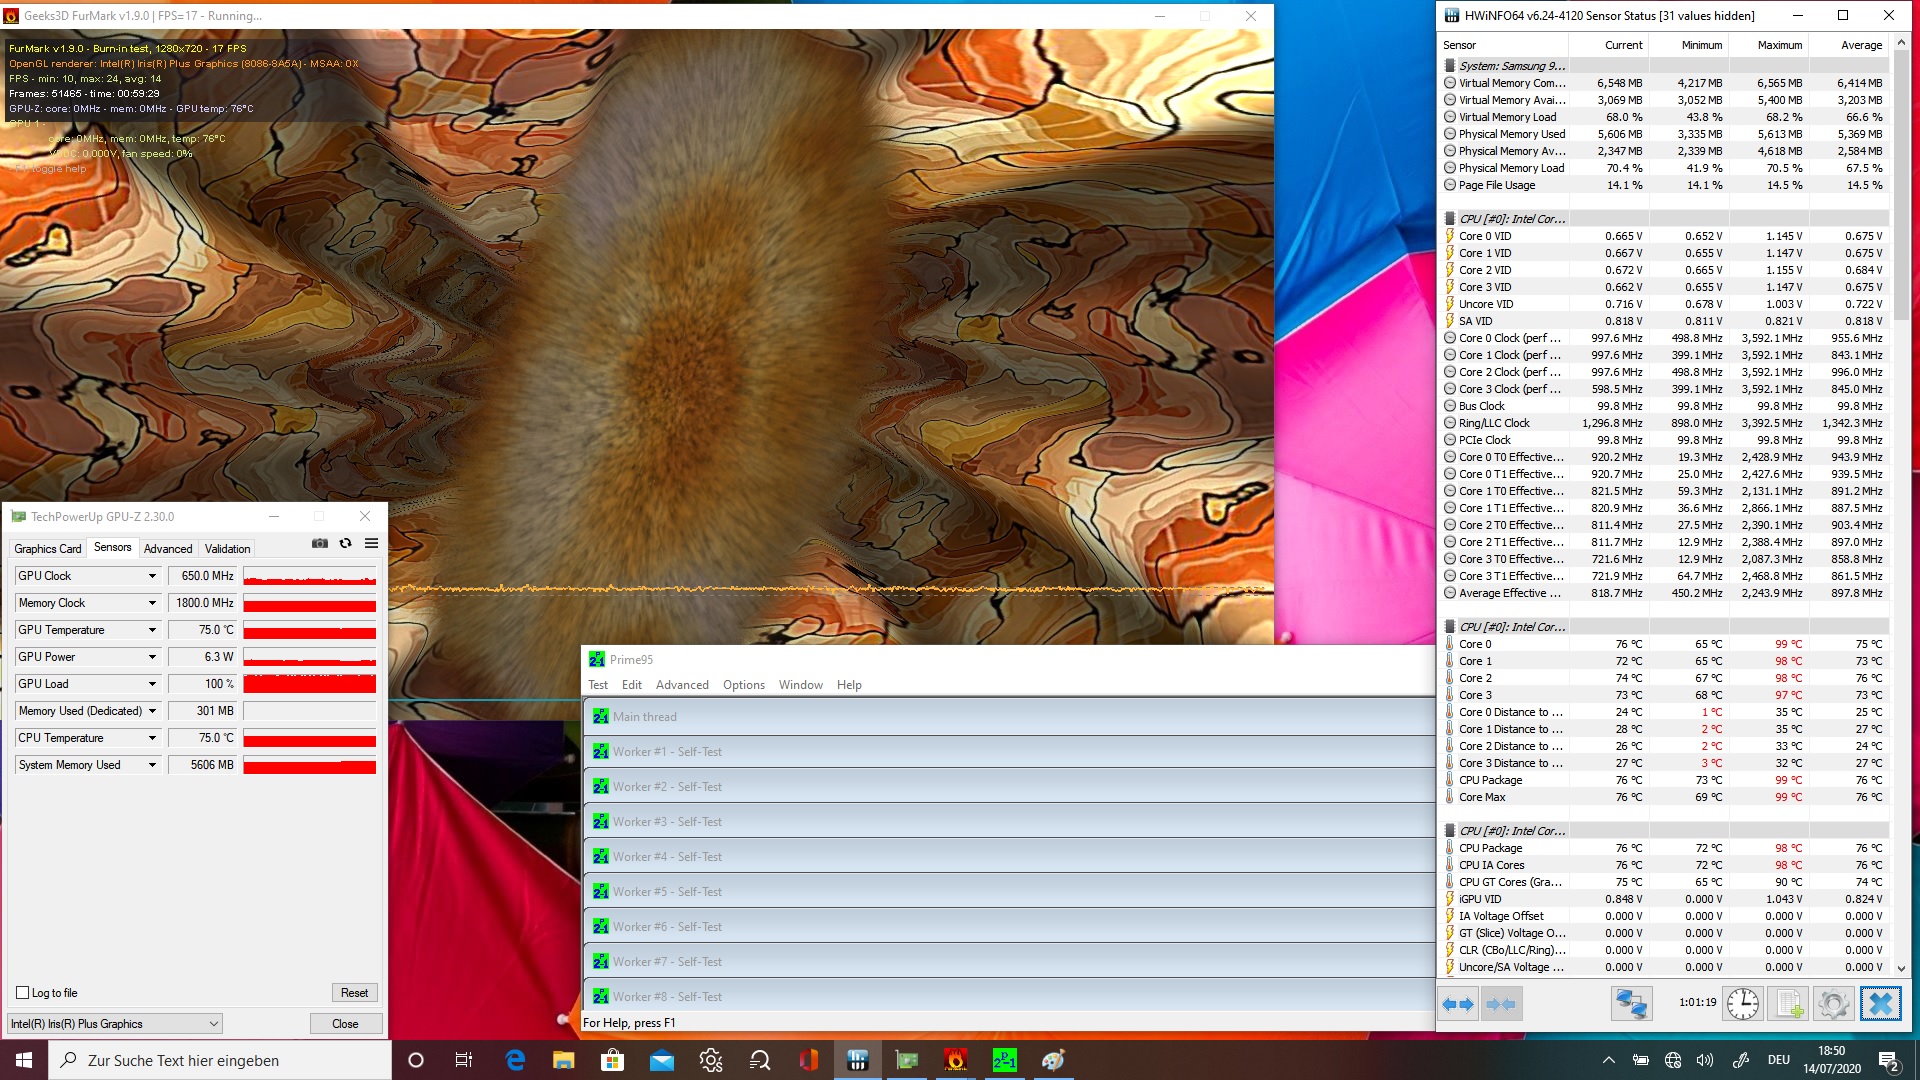The height and width of the screenshot is (1080, 1920).
Task: Click HWiNFO network monitors icon
Action: click(x=1631, y=1003)
